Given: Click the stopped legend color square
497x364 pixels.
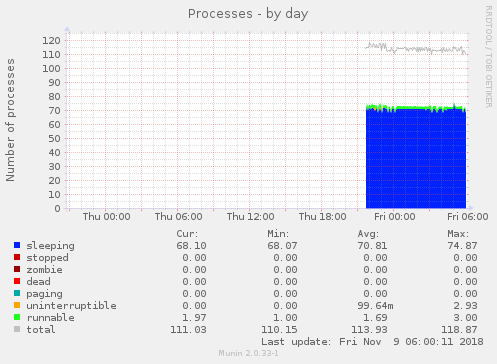Looking at the screenshot, I should tap(17, 257).
